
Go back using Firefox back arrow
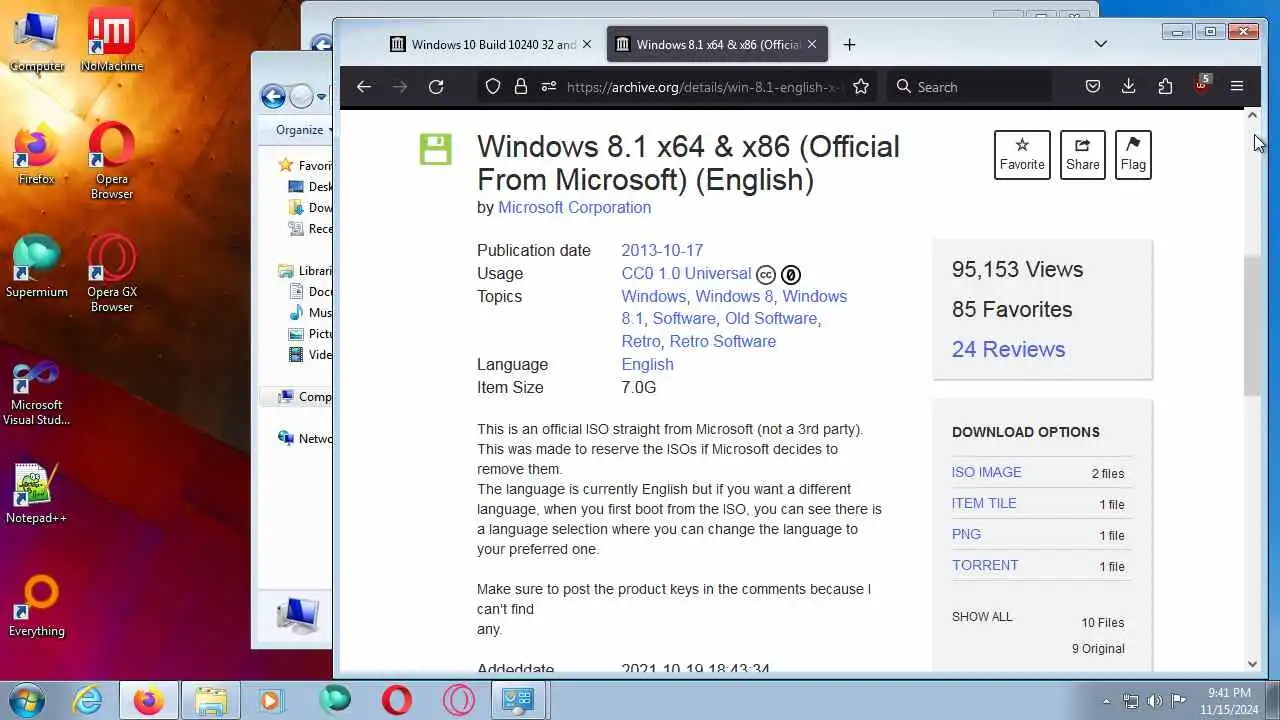[x=364, y=87]
